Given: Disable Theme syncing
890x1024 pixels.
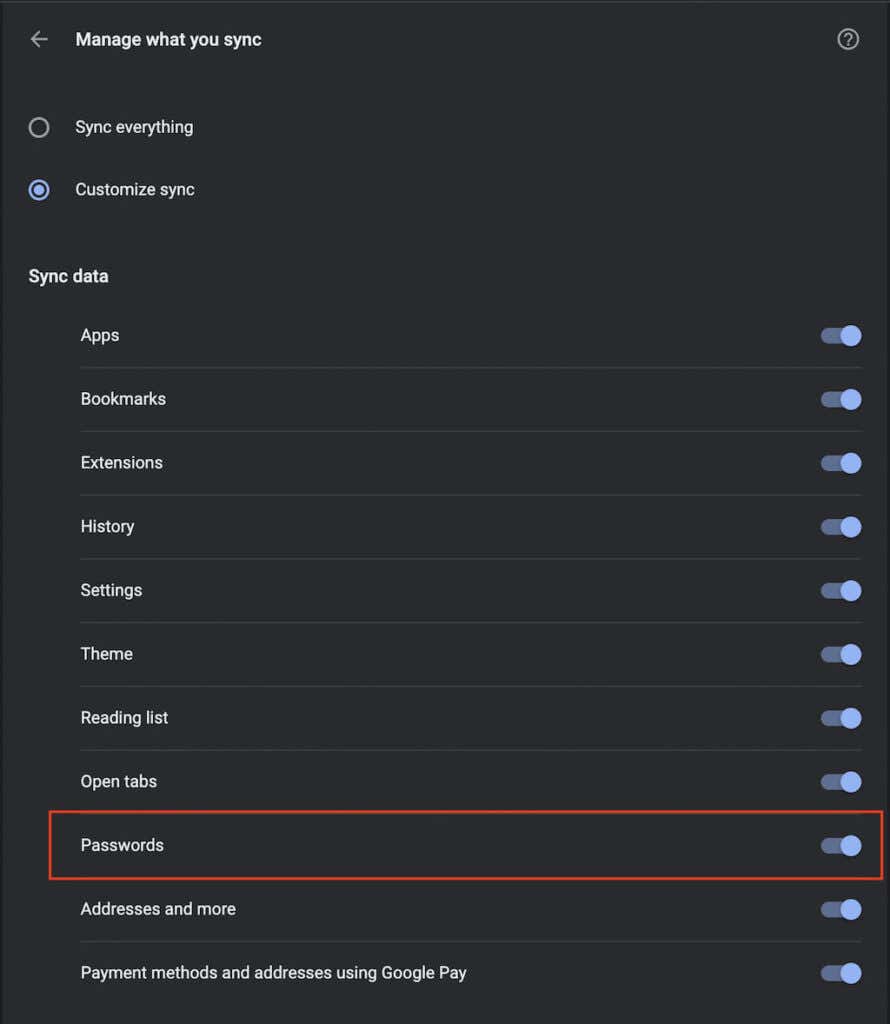Looking at the screenshot, I should [x=840, y=654].
